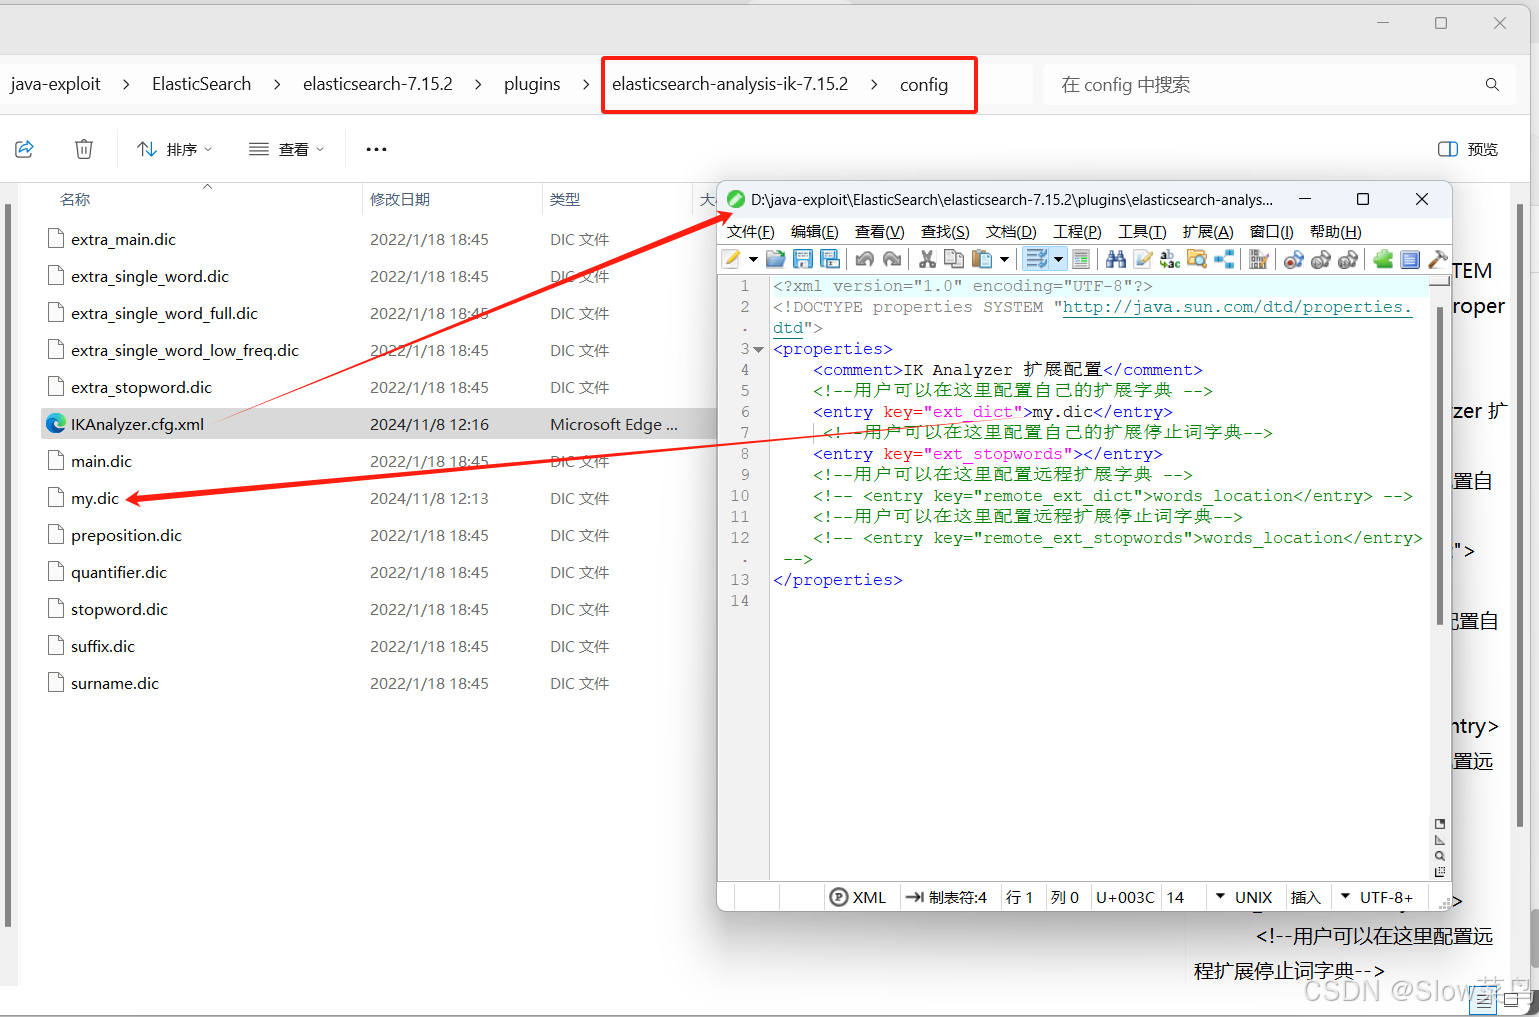Open the Paste dropdown arrow
Screen dimensions: 1539x1017
click(x=1004, y=260)
